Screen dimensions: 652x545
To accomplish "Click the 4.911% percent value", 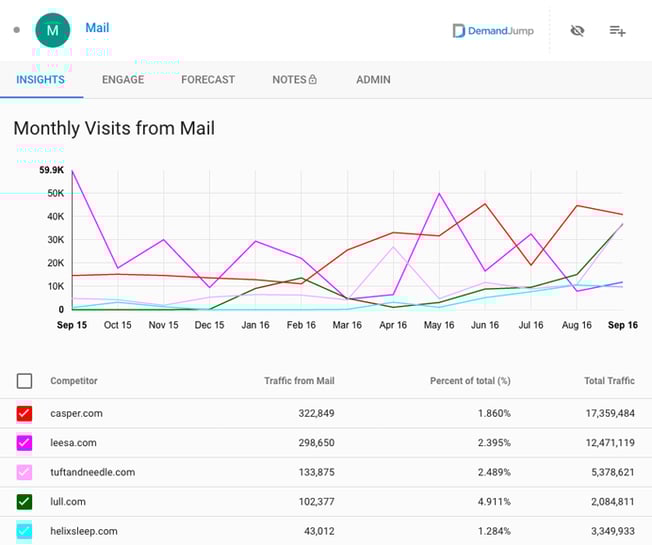I will click(x=494, y=502).
